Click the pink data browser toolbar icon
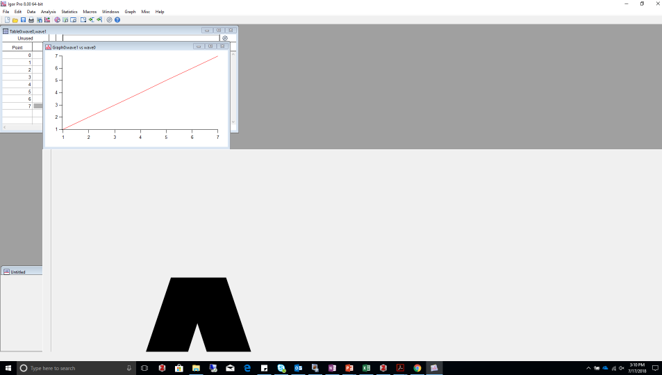This screenshot has width=662, height=375. coord(57,20)
